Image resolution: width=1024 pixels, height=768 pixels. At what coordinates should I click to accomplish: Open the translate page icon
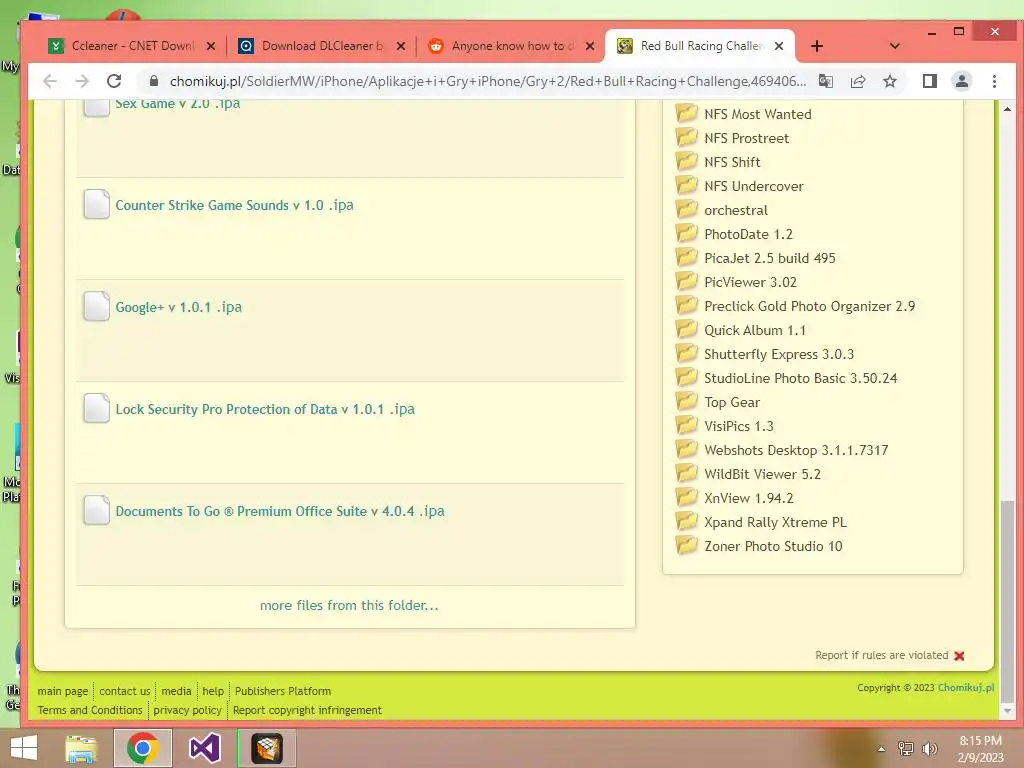(x=825, y=81)
